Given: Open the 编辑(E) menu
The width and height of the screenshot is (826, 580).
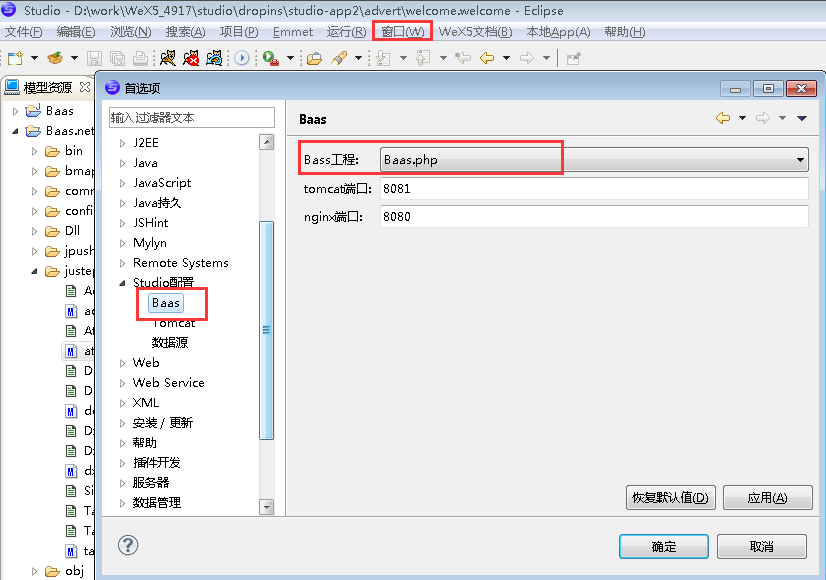Looking at the screenshot, I should [x=76, y=32].
